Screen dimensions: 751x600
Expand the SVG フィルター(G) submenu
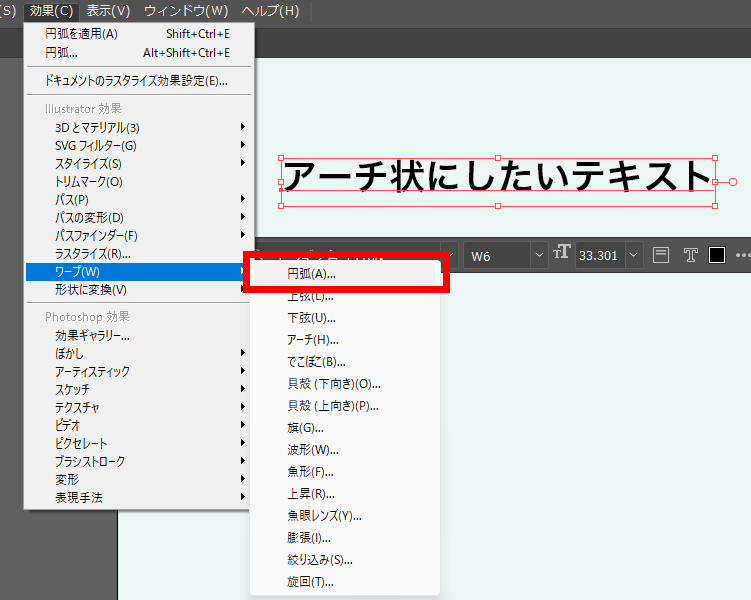click(138, 146)
